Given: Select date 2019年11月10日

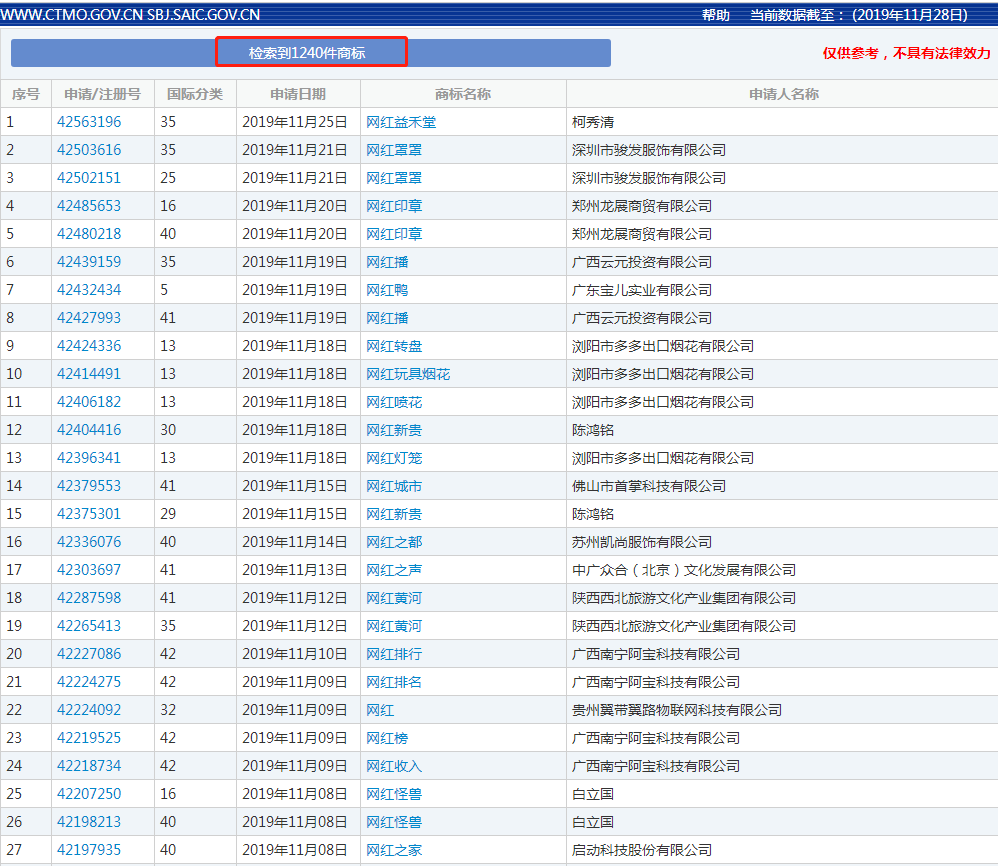Looking at the screenshot, I should tap(295, 653).
